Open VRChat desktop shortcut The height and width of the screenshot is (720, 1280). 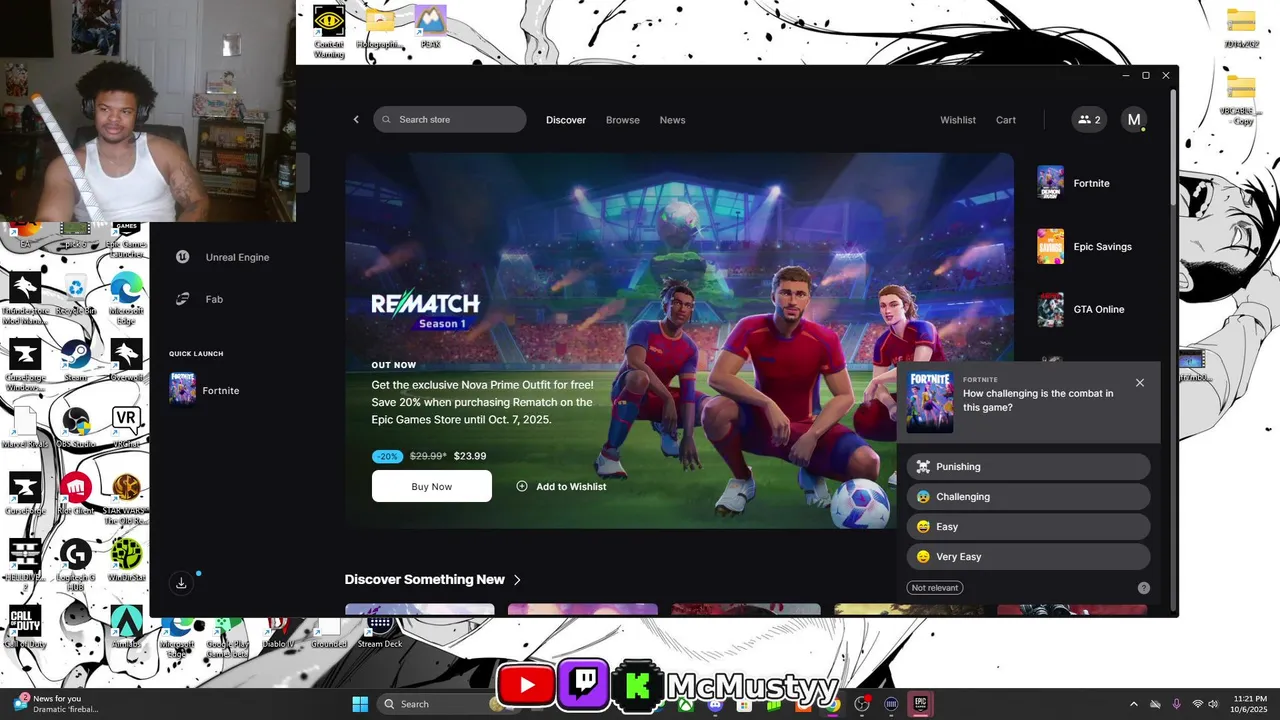(x=126, y=427)
